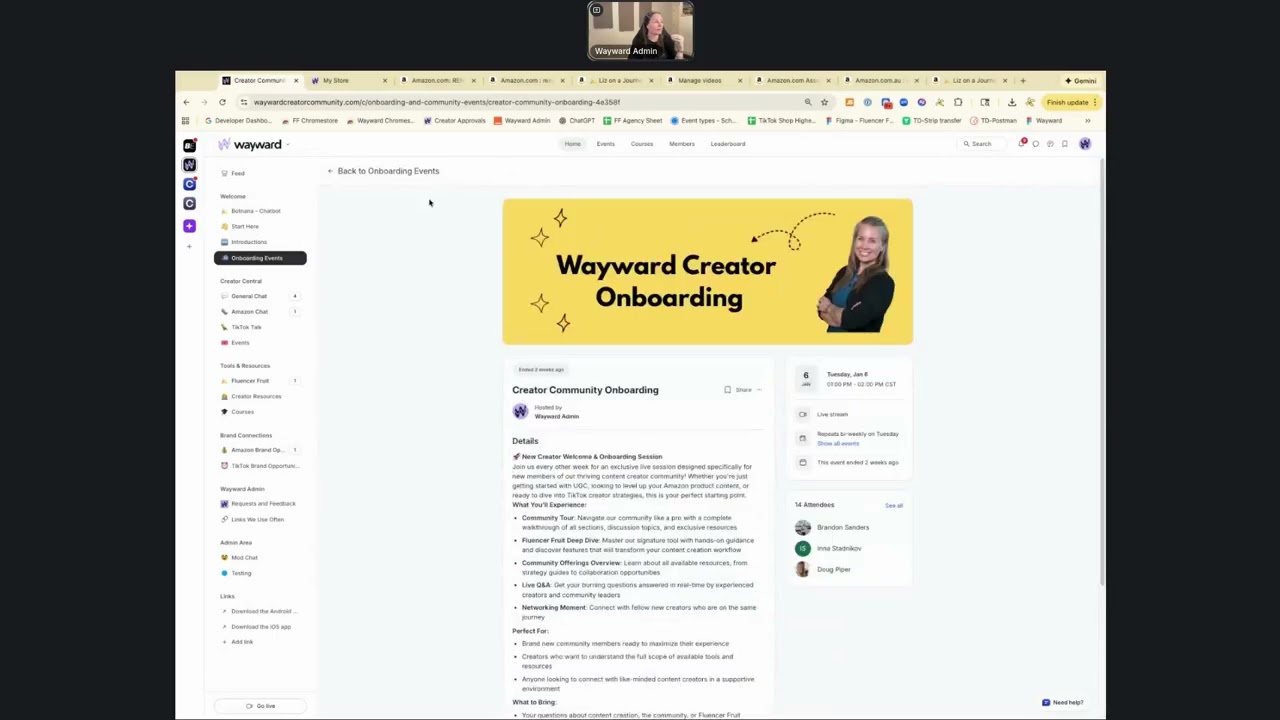Image resolution: width=1280 pixels, height=720 pixels.
Task: Open Events in top navigation
Action: (x=606, y=144)
